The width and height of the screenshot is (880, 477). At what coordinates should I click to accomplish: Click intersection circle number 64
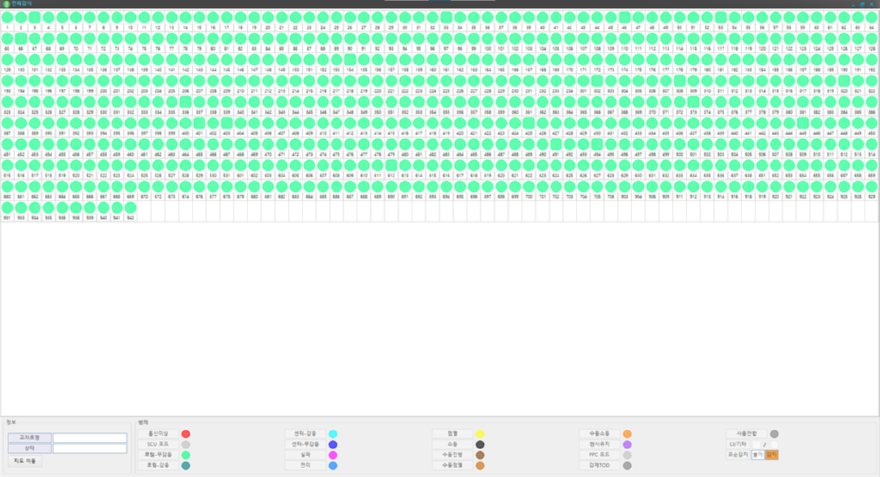pos(872,17)
